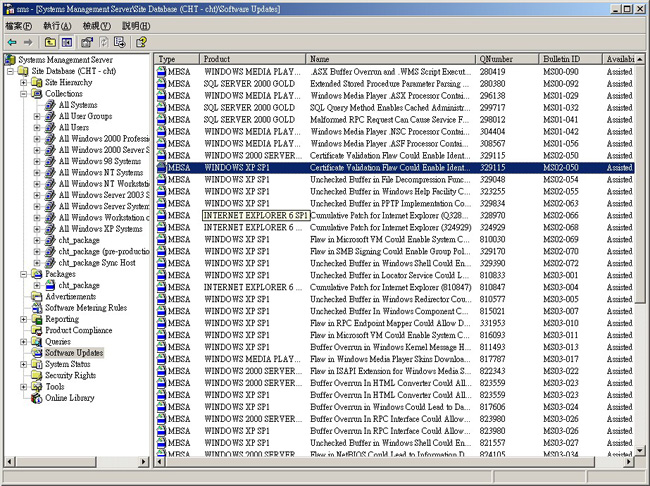
Task: Click the Product Compliance icon
Action: click(37, 330)
